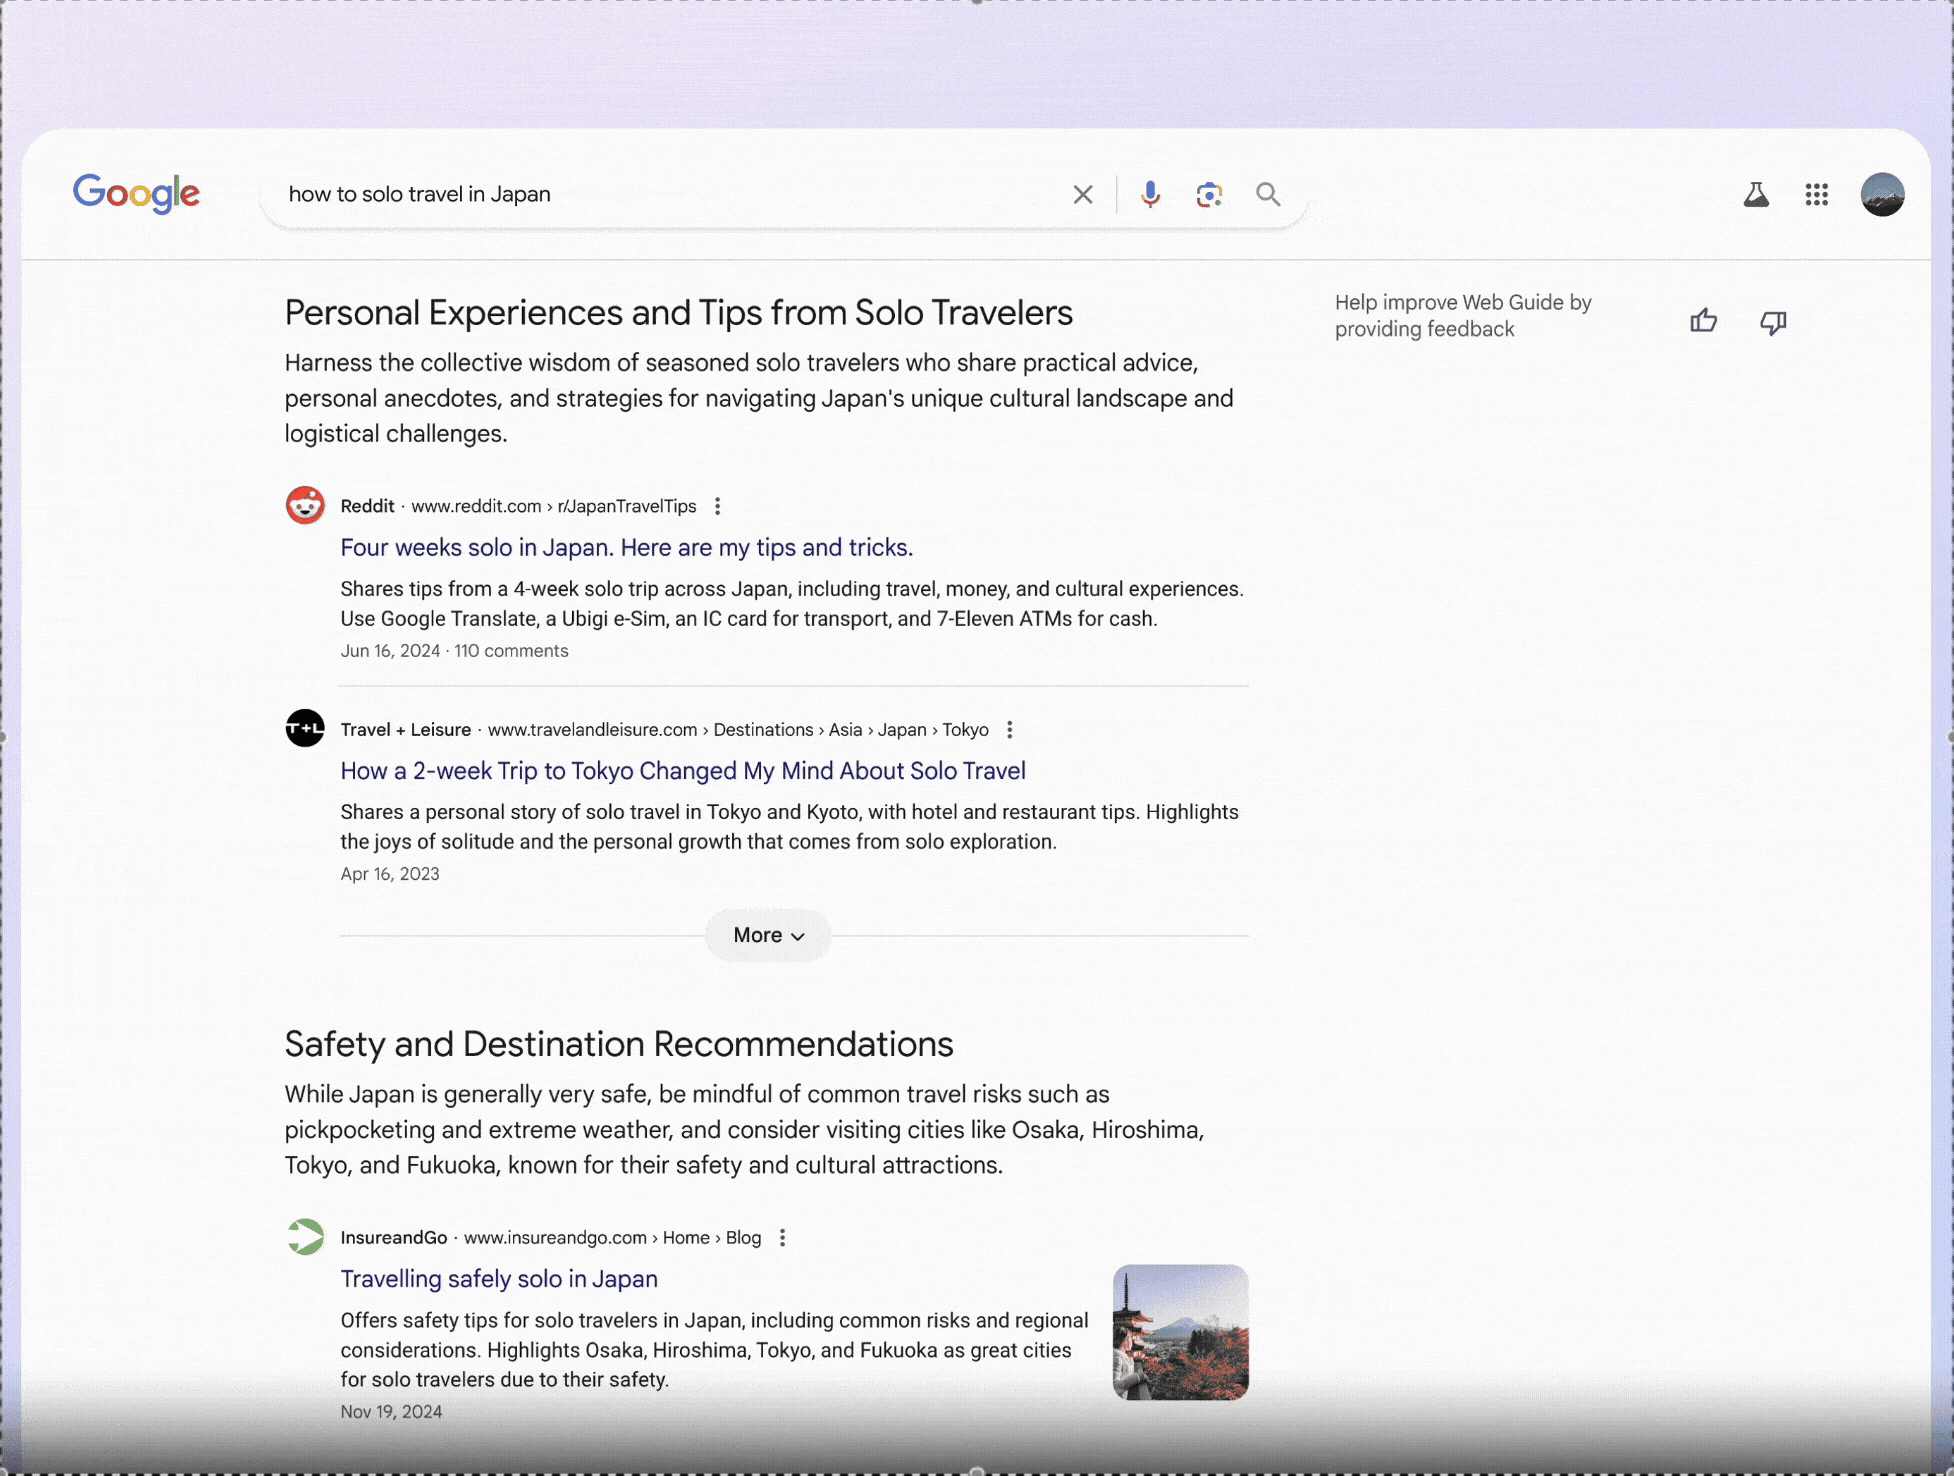Click the search input field

coord(660,194)
